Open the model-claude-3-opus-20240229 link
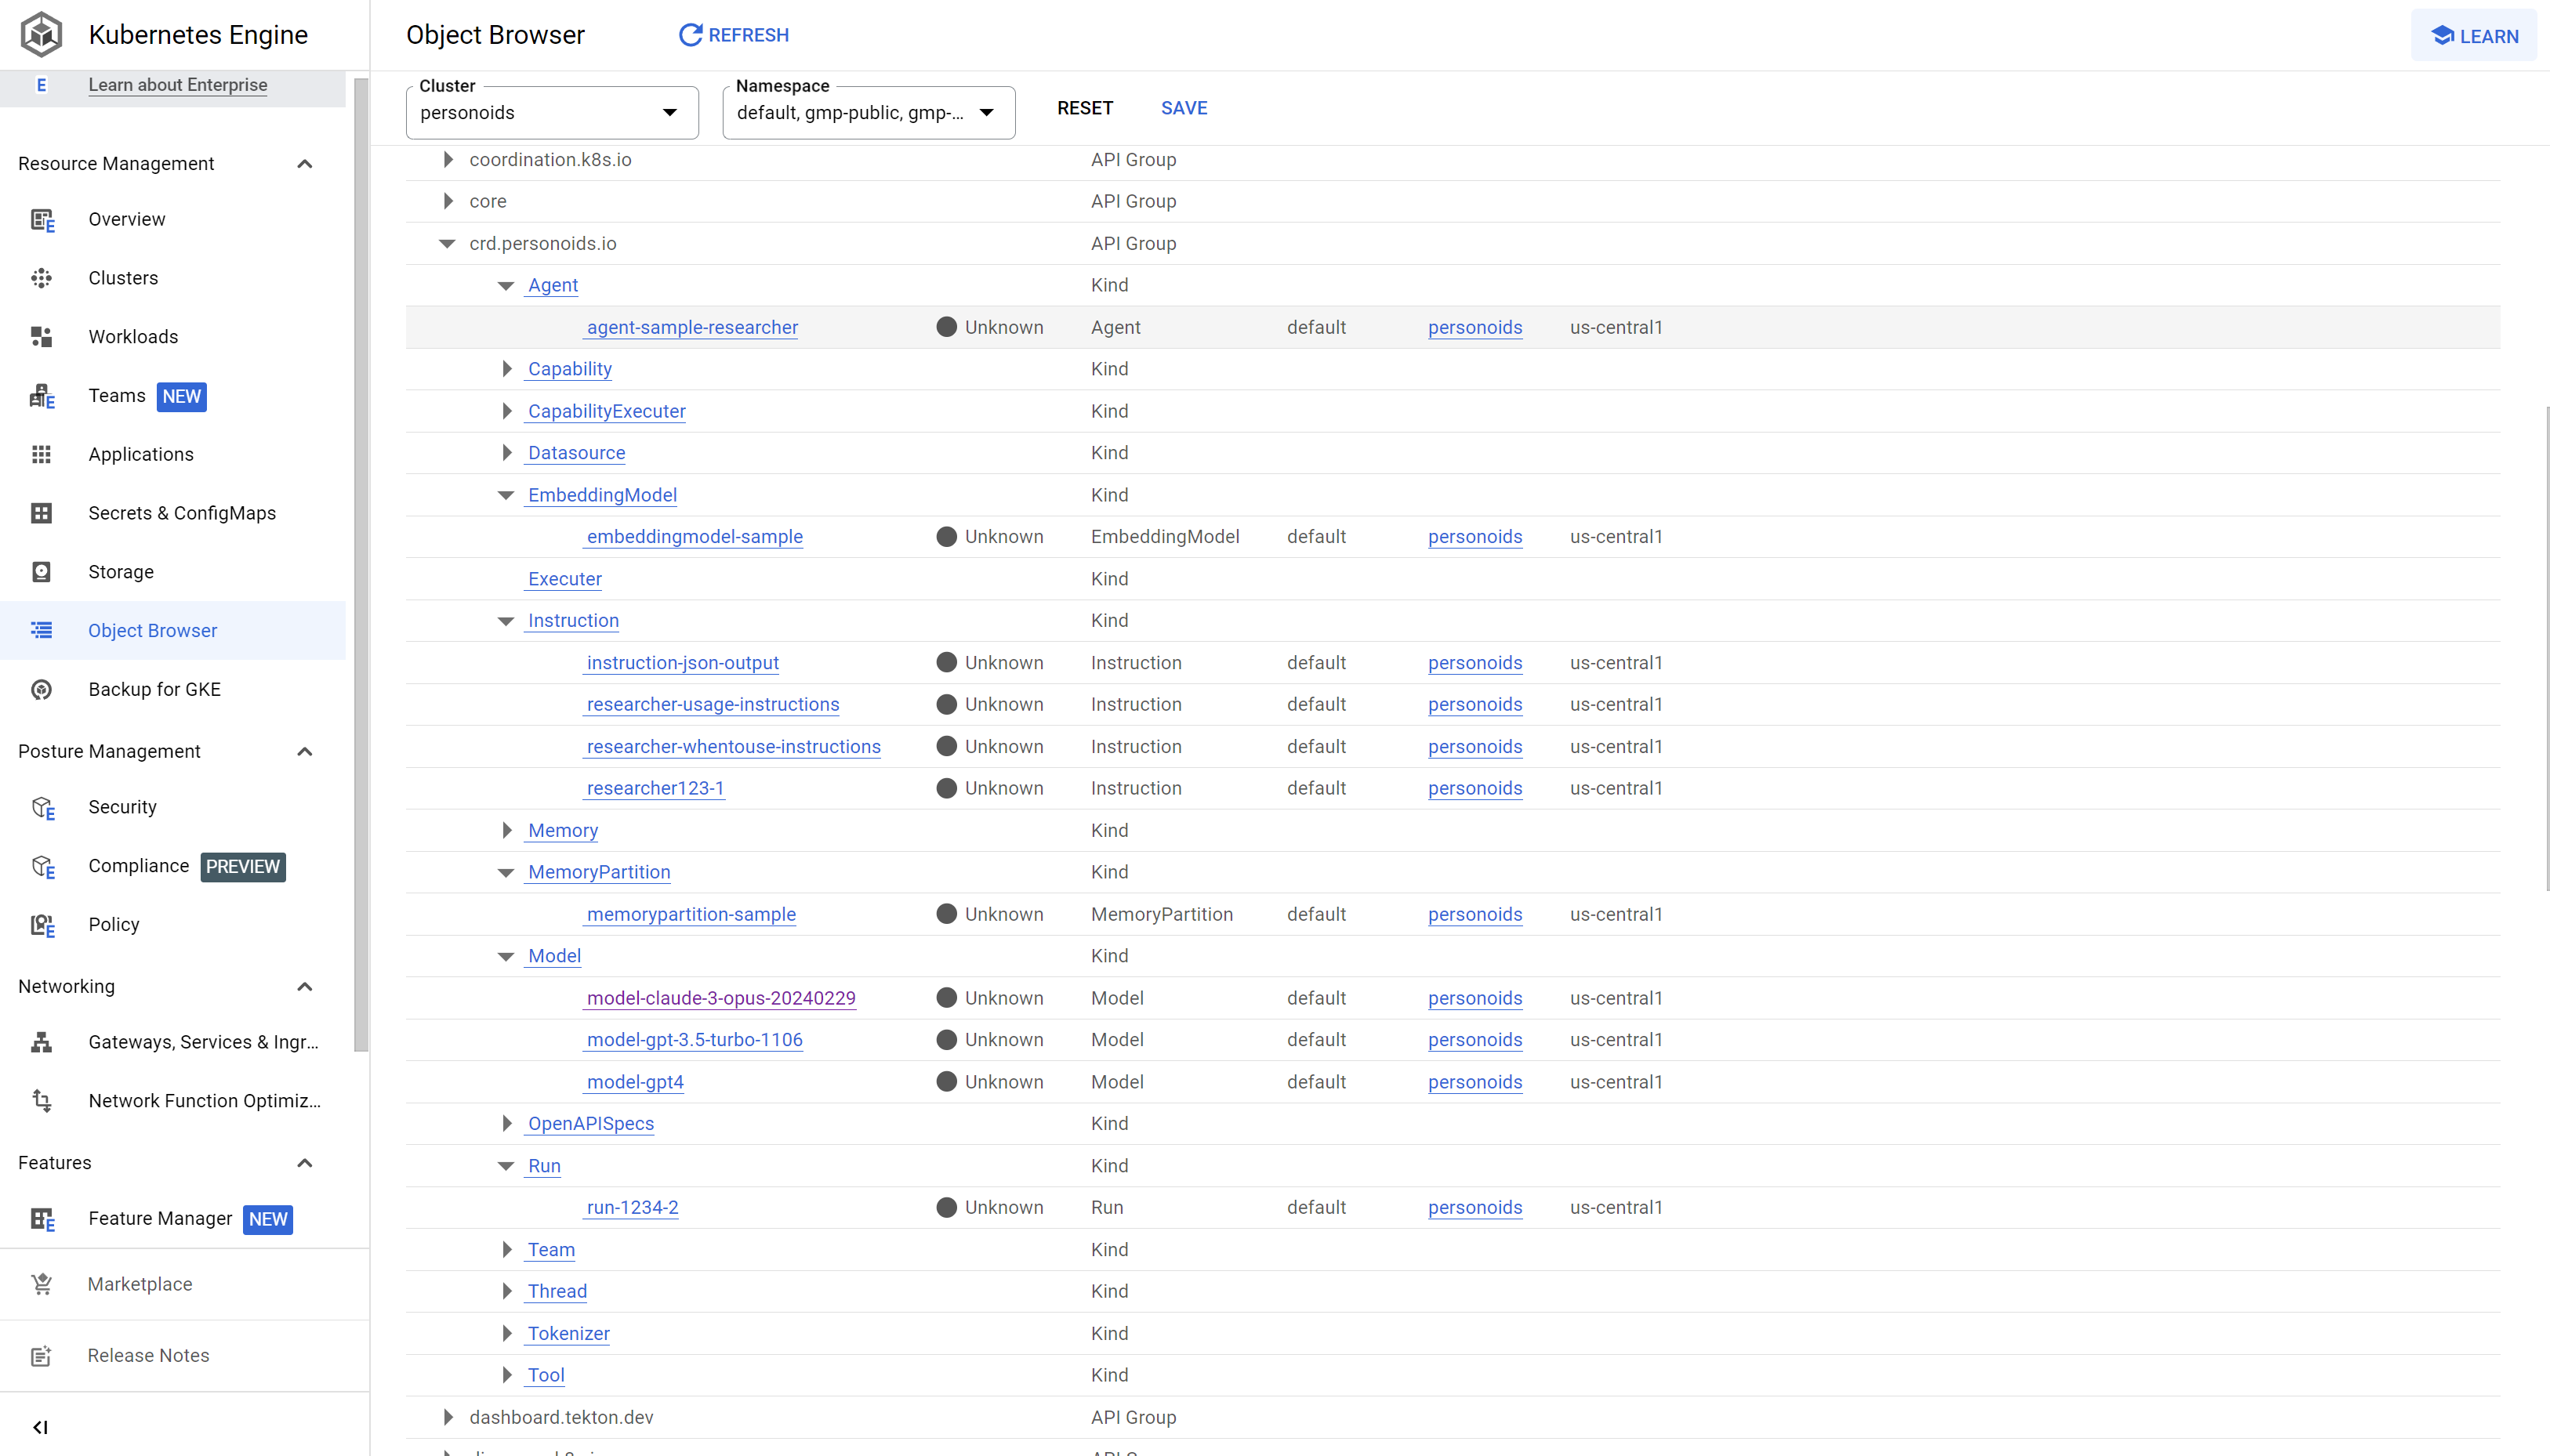The image size is (2550, 1456). click(721, 998)
